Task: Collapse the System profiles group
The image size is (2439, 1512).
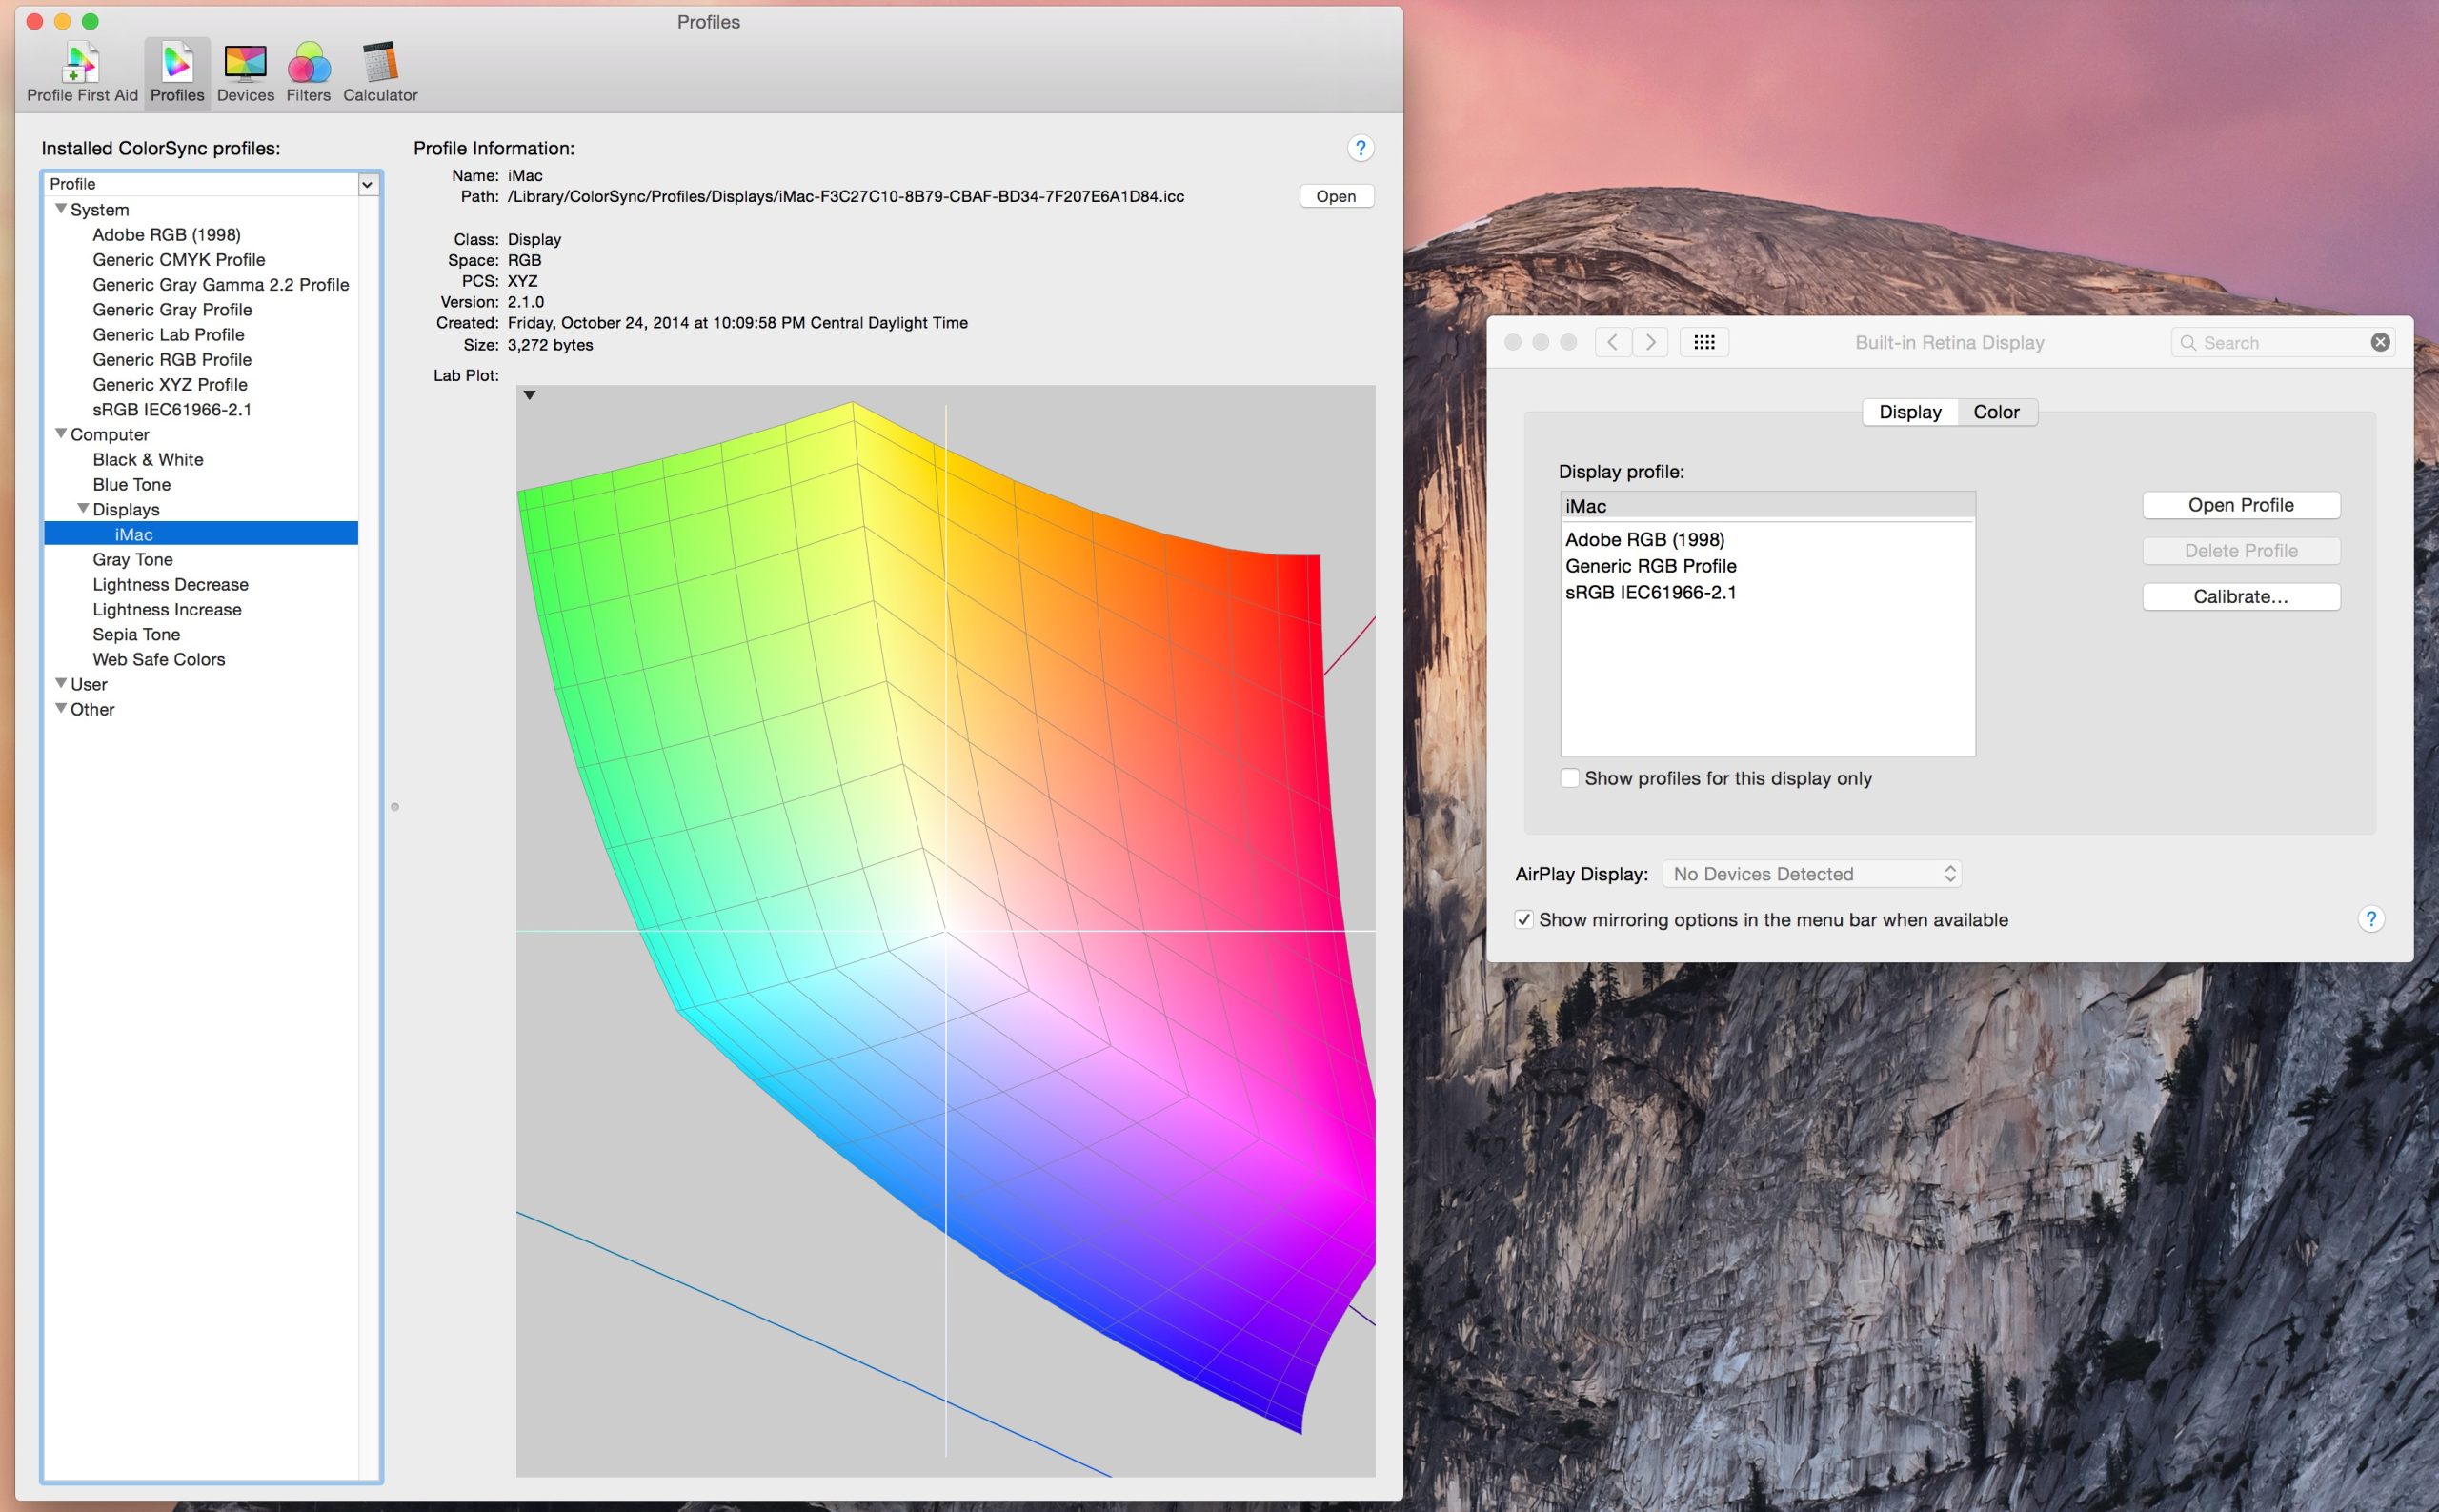Action: point(62,208)
